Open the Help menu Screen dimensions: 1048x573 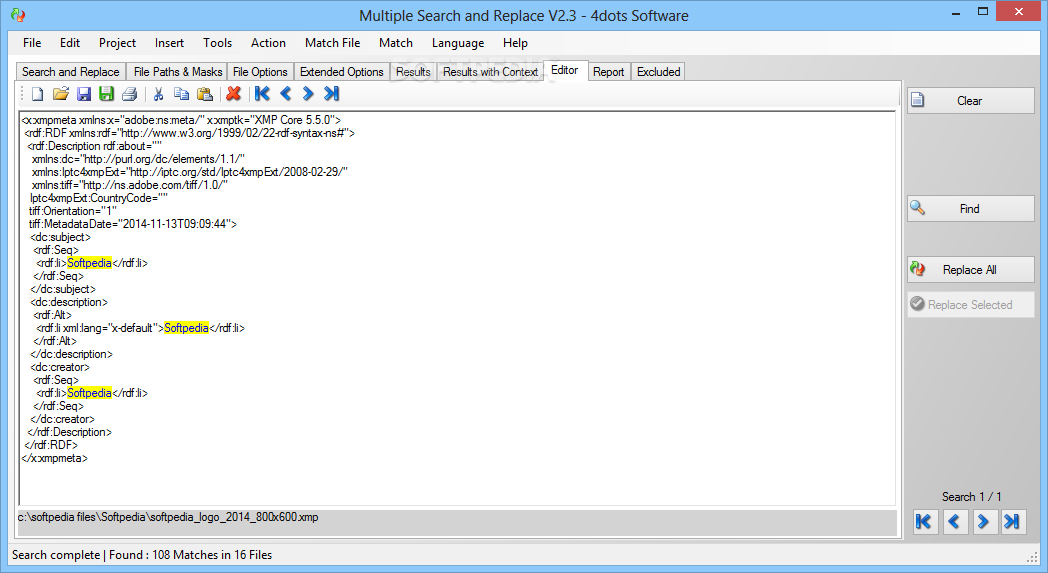[x=515, y=43]
